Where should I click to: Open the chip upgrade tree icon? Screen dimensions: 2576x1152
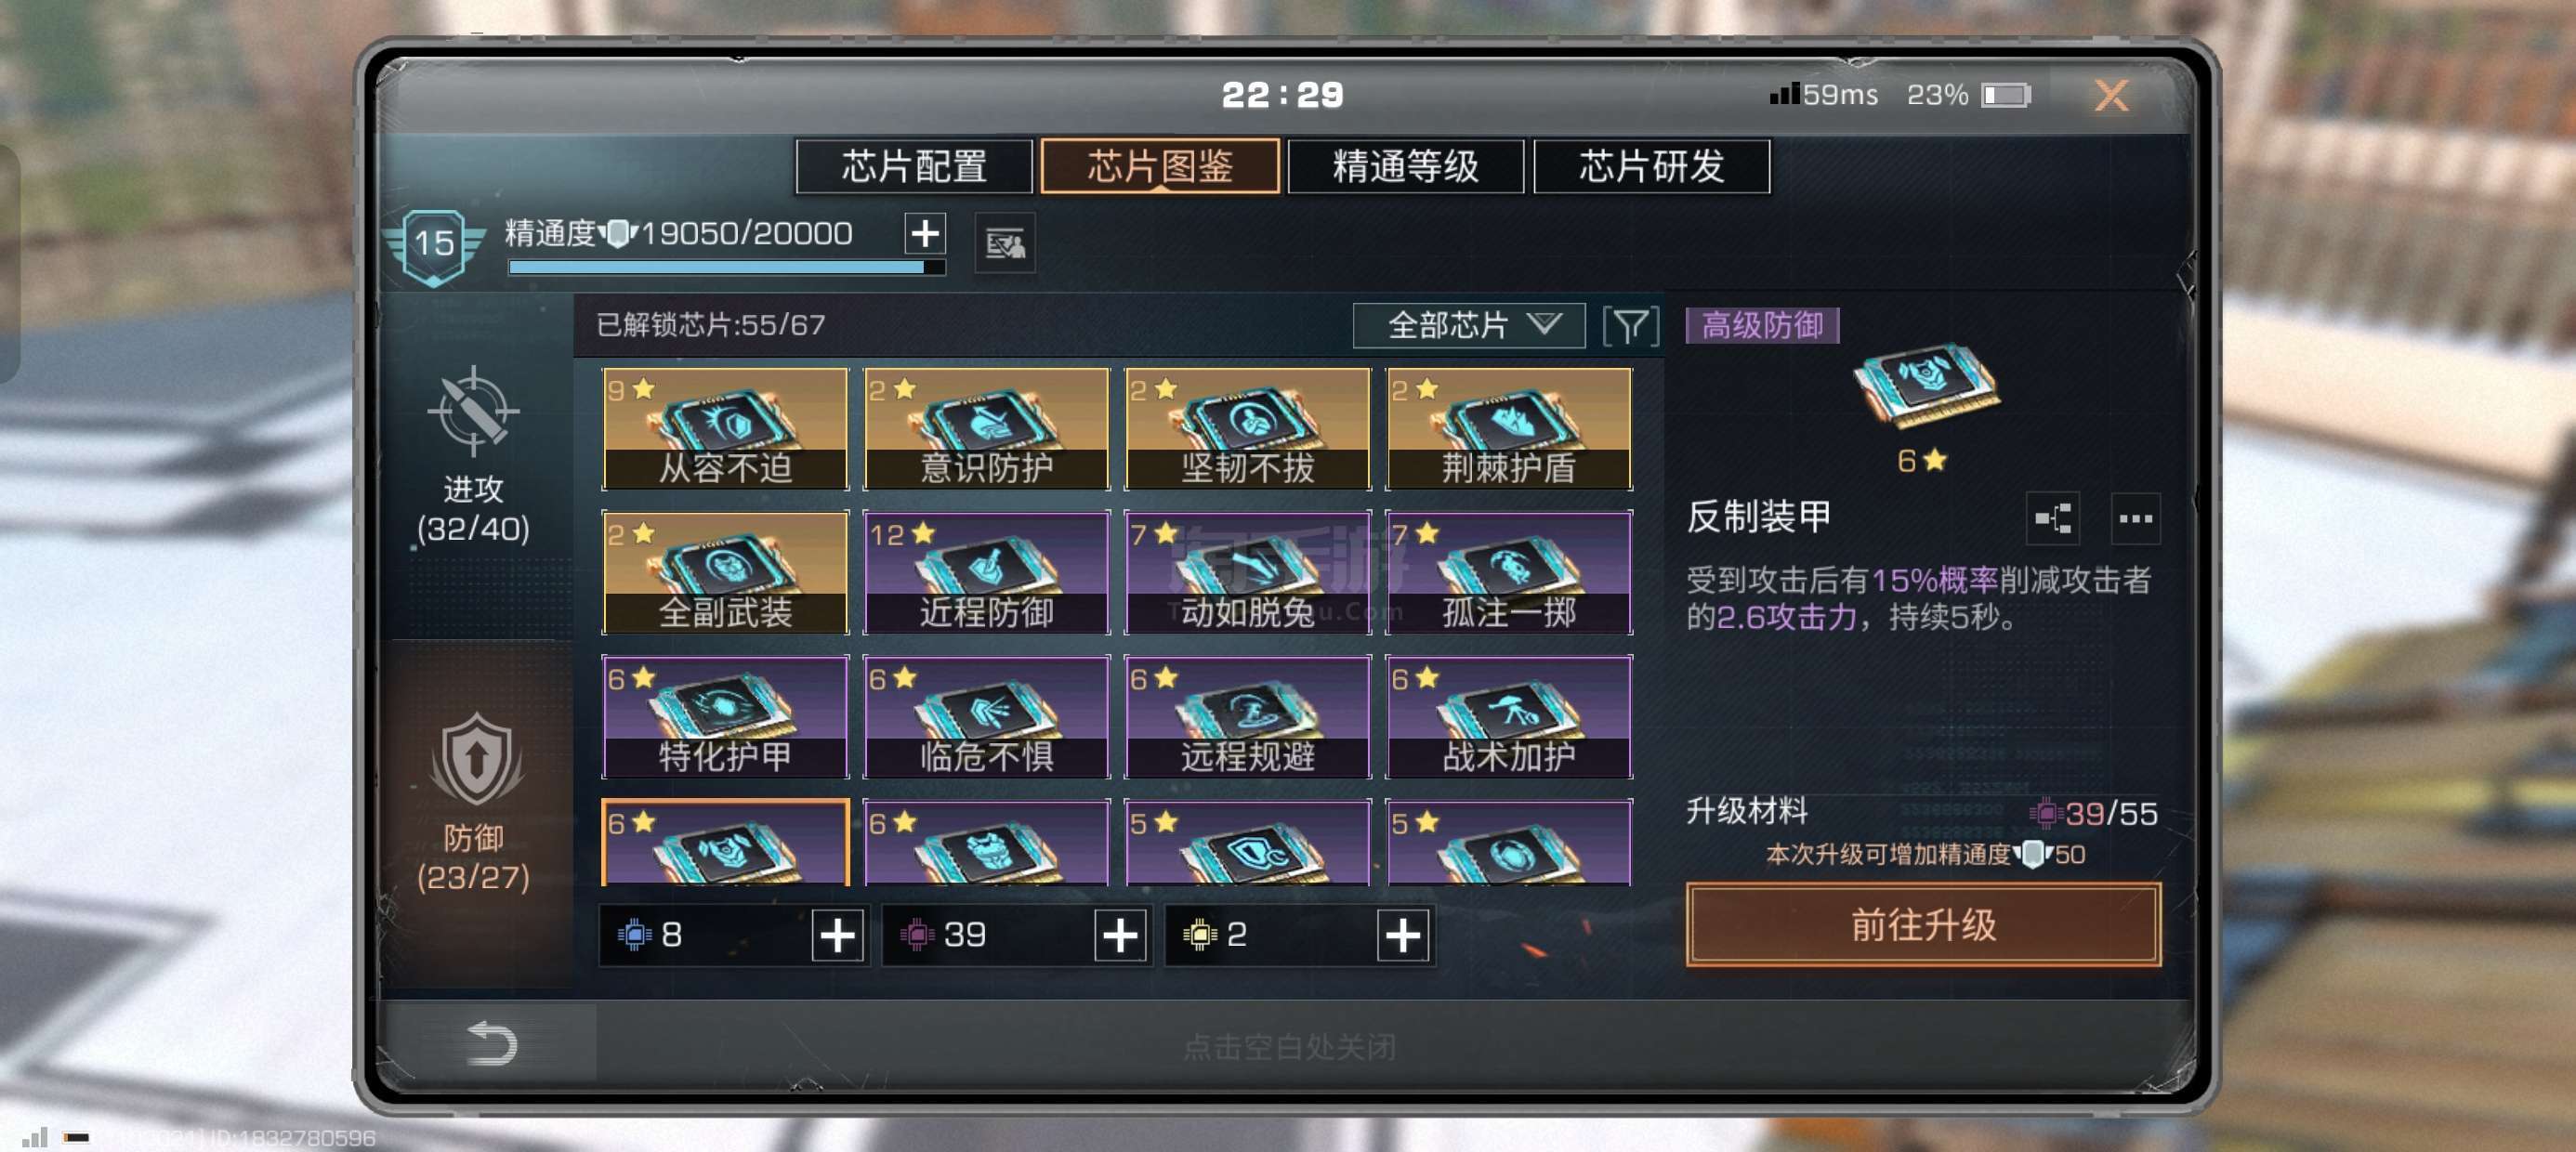click(x=2052, y=518)
